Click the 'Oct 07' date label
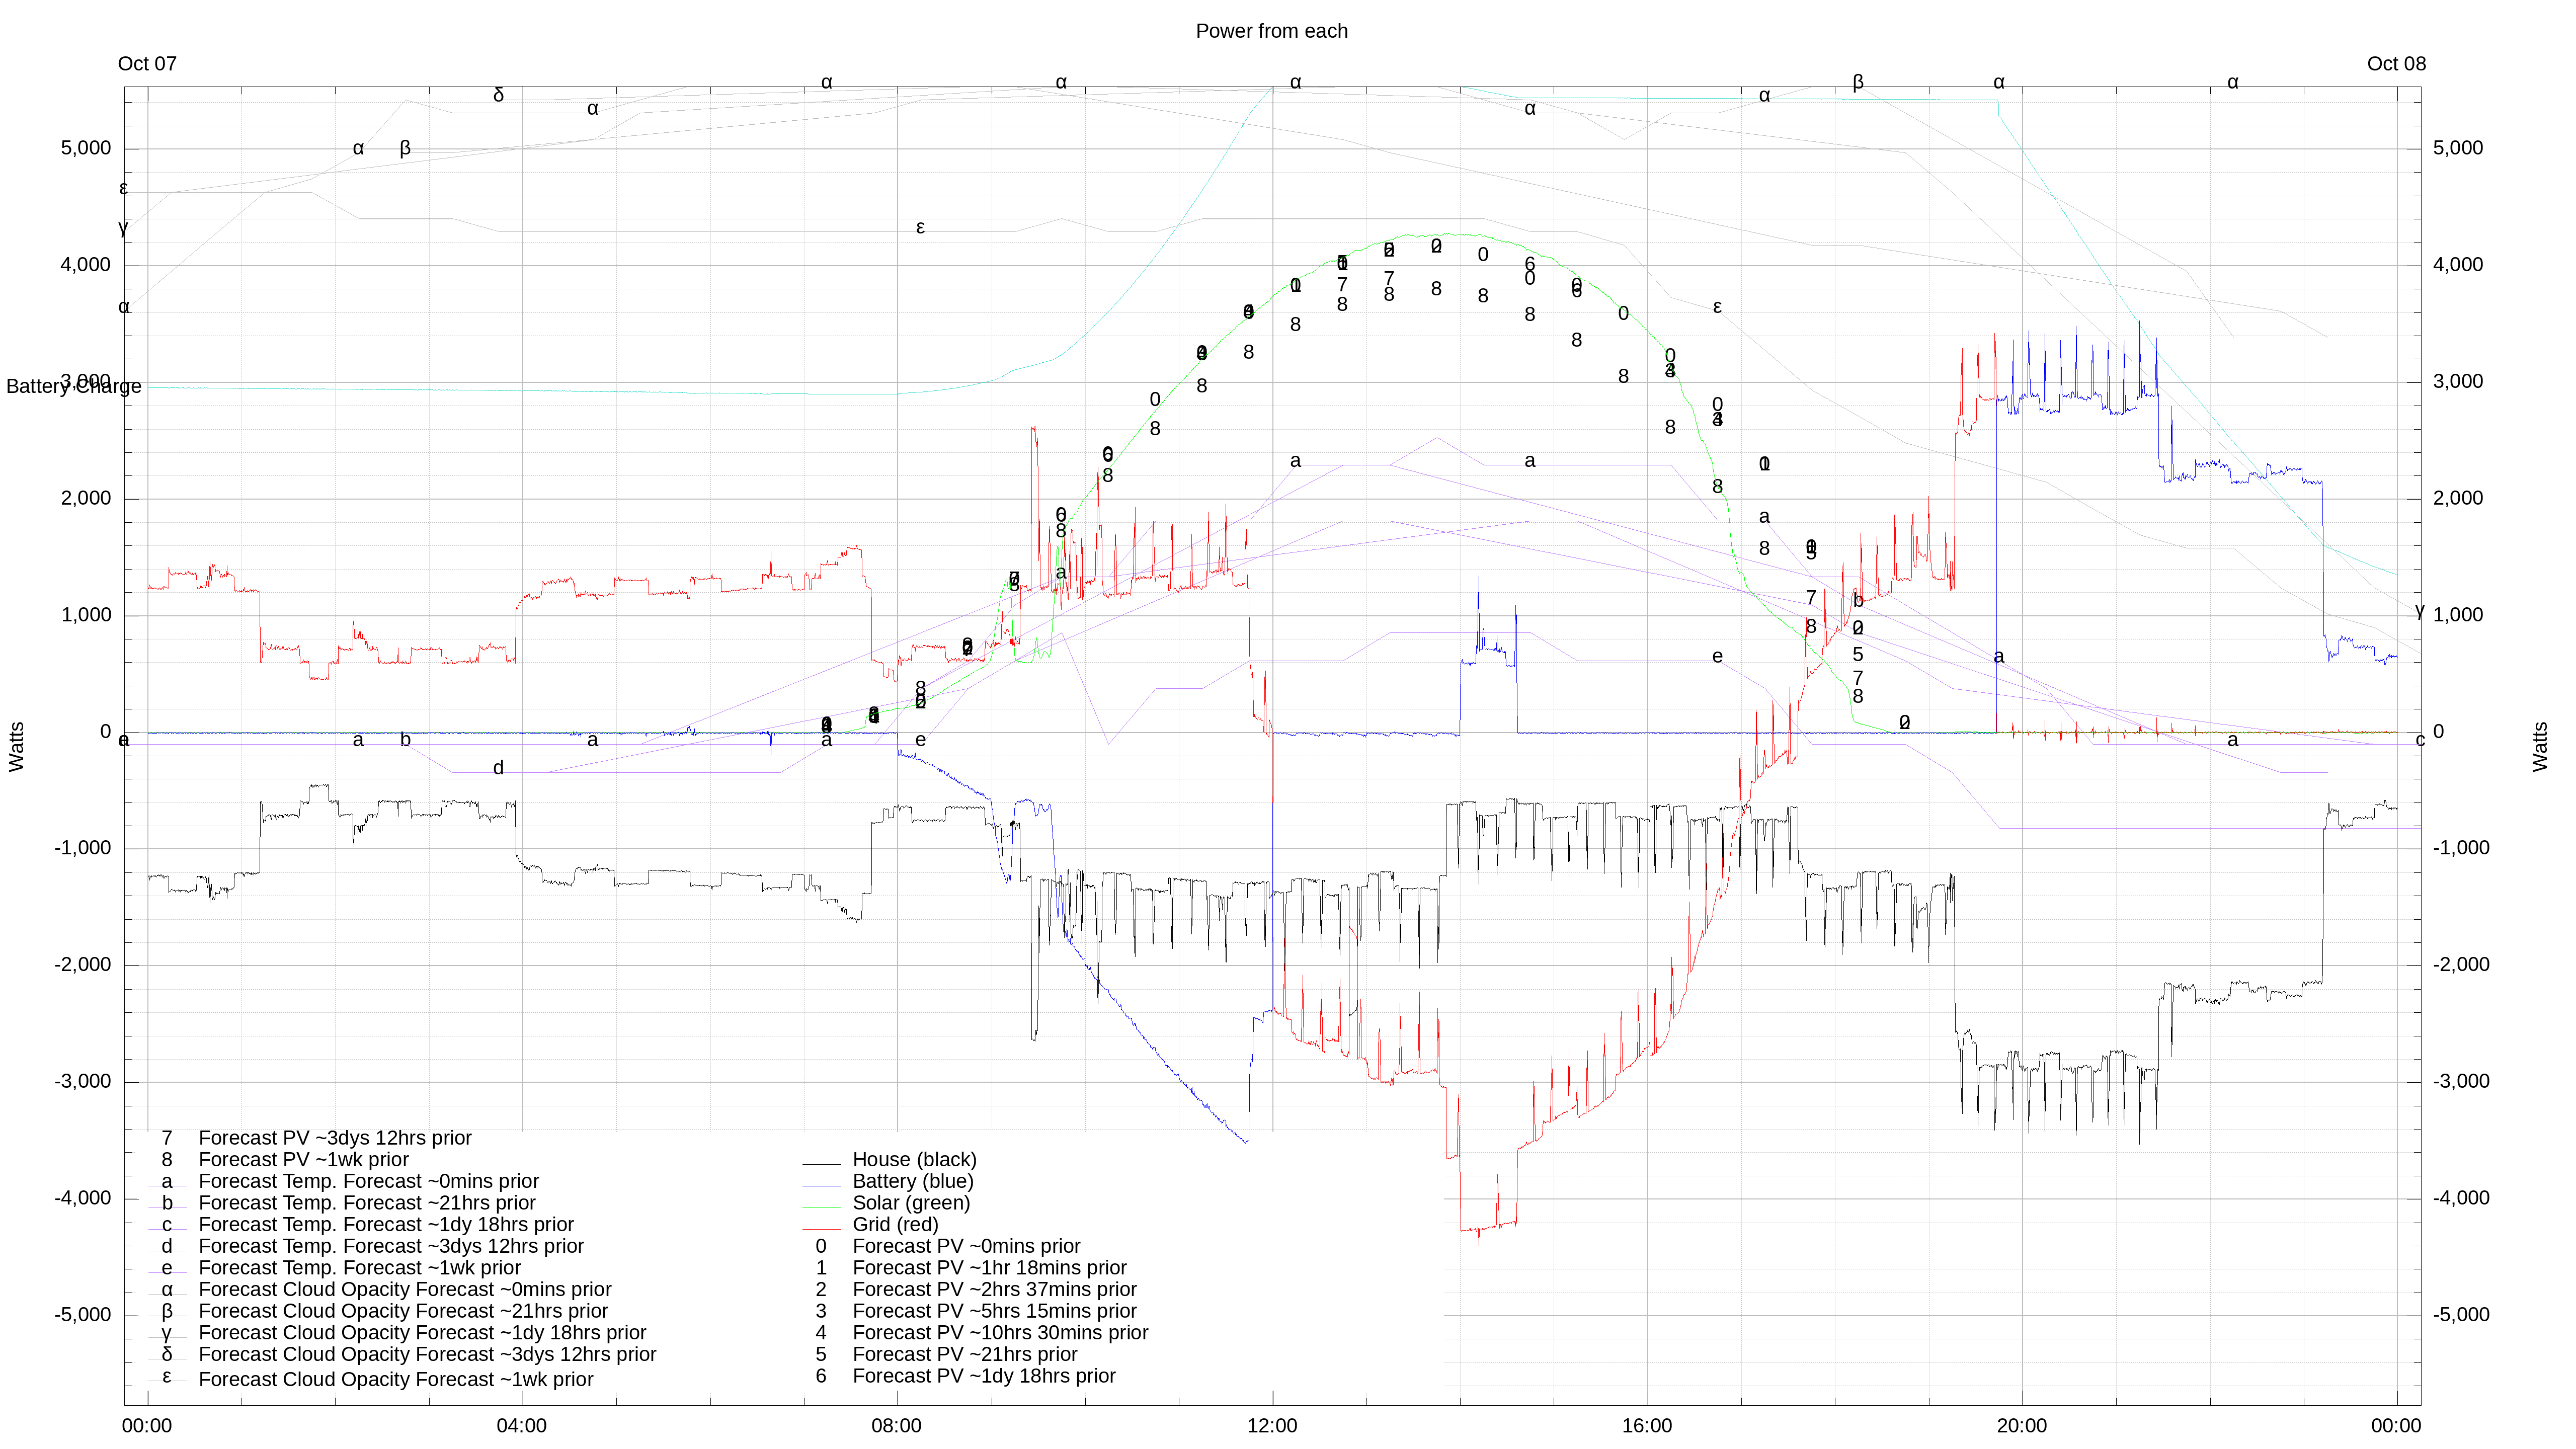The width and height of the screenshot is (2576, 1449). point(147,64)
